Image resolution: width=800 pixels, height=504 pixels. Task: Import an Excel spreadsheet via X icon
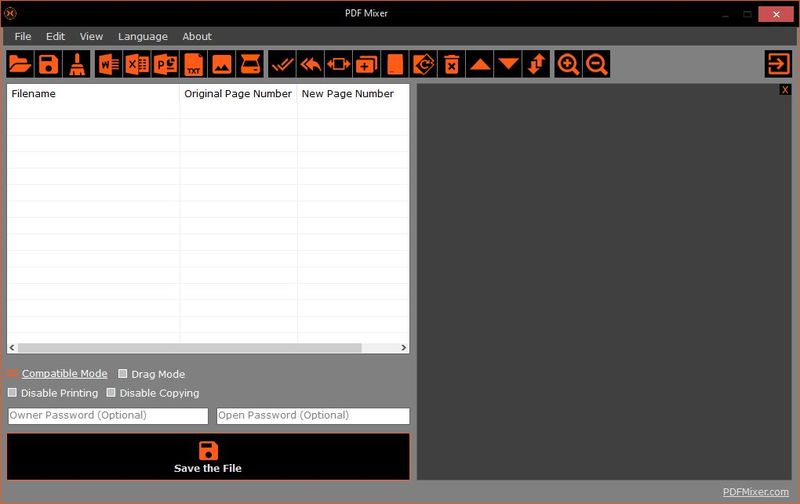click(x=137, y=64)
